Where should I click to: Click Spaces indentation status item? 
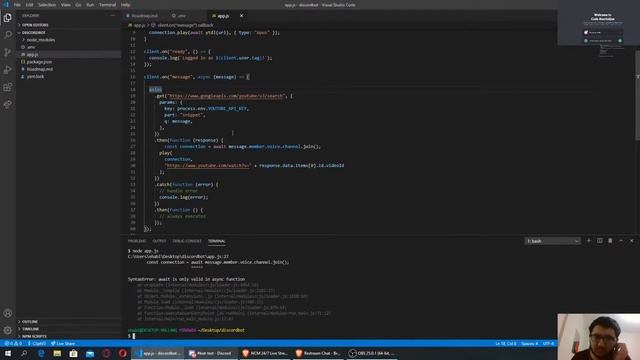click(529, 344)
